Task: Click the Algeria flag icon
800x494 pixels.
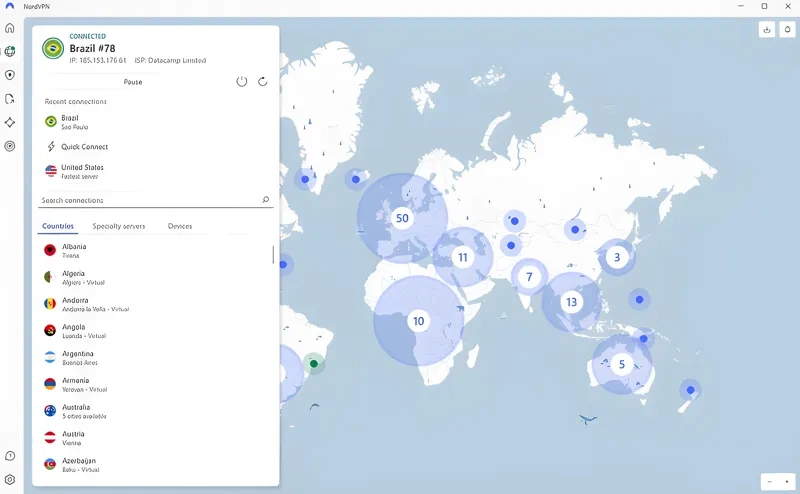Action: pyautogui.click(x=50, y=277)
